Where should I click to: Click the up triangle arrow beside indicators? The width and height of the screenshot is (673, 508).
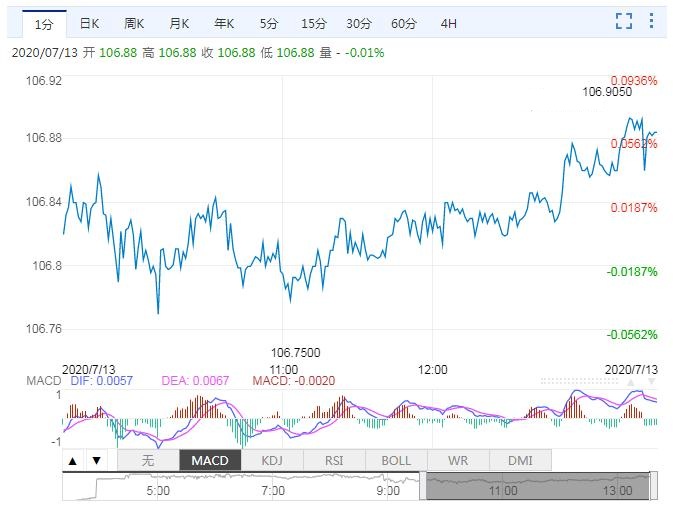click(73, 461)
